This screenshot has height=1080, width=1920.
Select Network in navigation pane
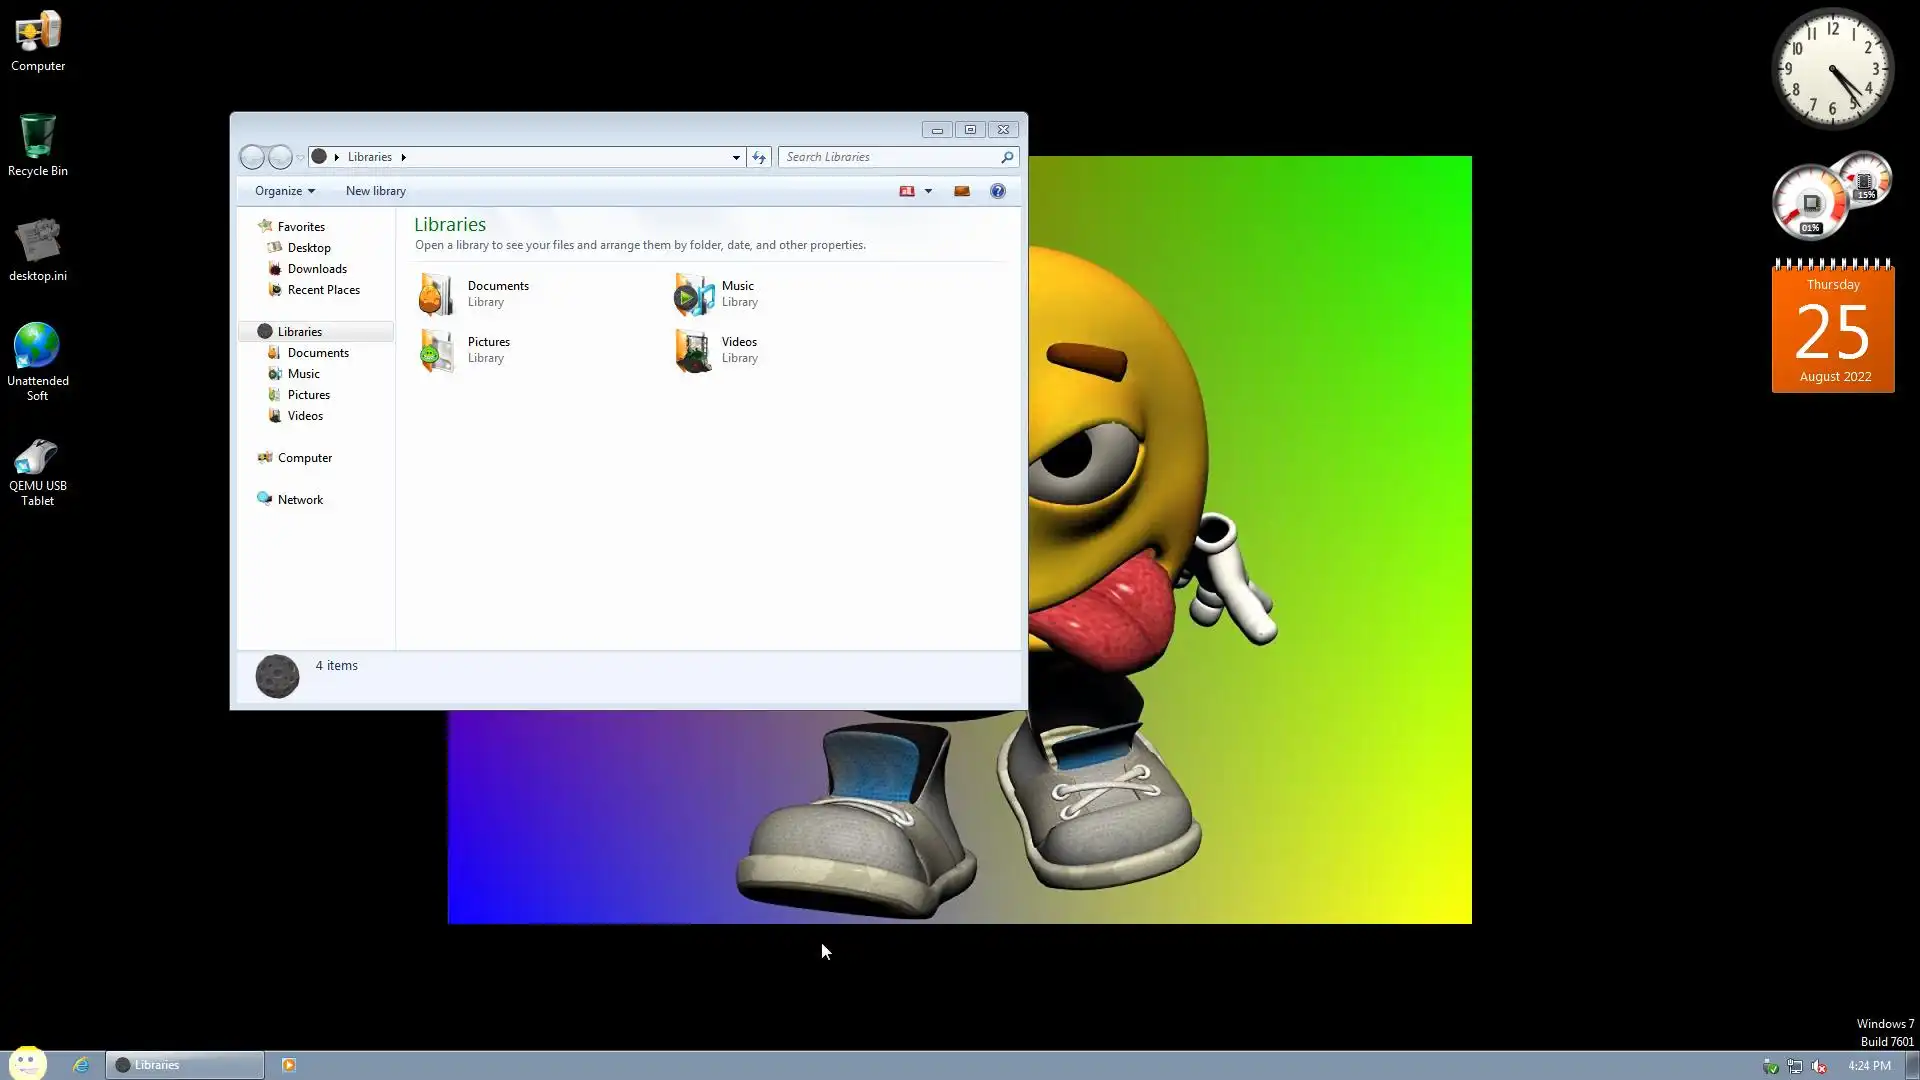pyautogui.click(x=300, y=500)
